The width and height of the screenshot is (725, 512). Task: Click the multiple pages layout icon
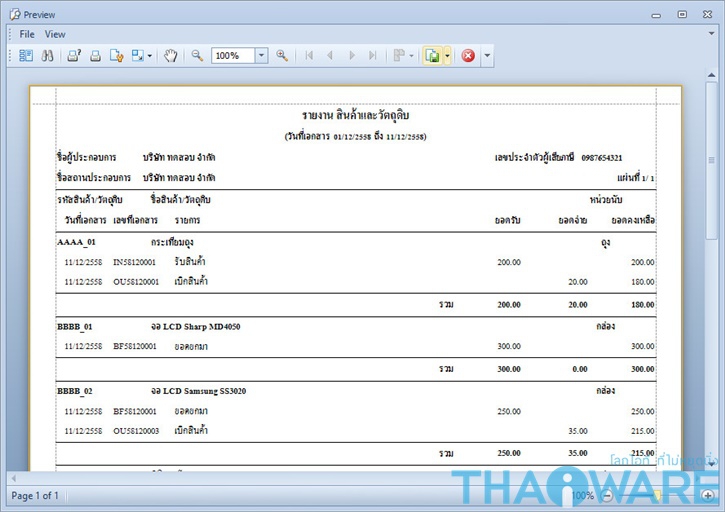[399, 56]
